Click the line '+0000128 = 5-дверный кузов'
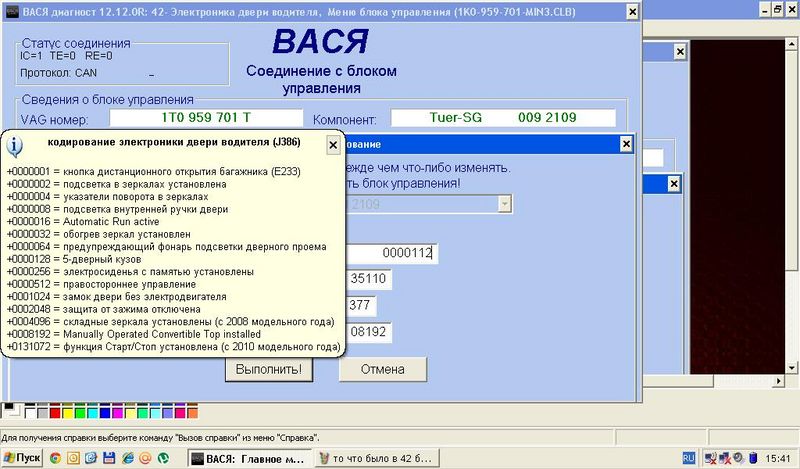Screen dimensions: 800x469 point(74,259)
